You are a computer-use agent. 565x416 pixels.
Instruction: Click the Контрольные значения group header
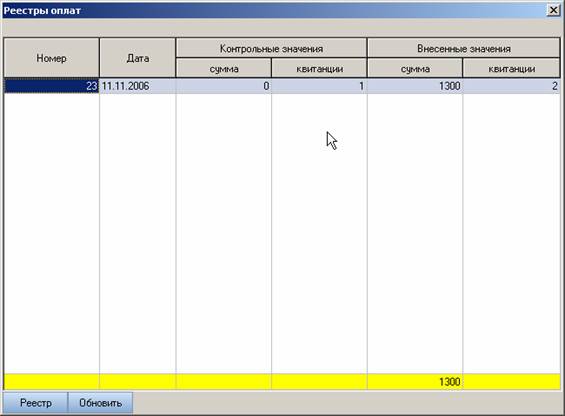pos(271,48)
